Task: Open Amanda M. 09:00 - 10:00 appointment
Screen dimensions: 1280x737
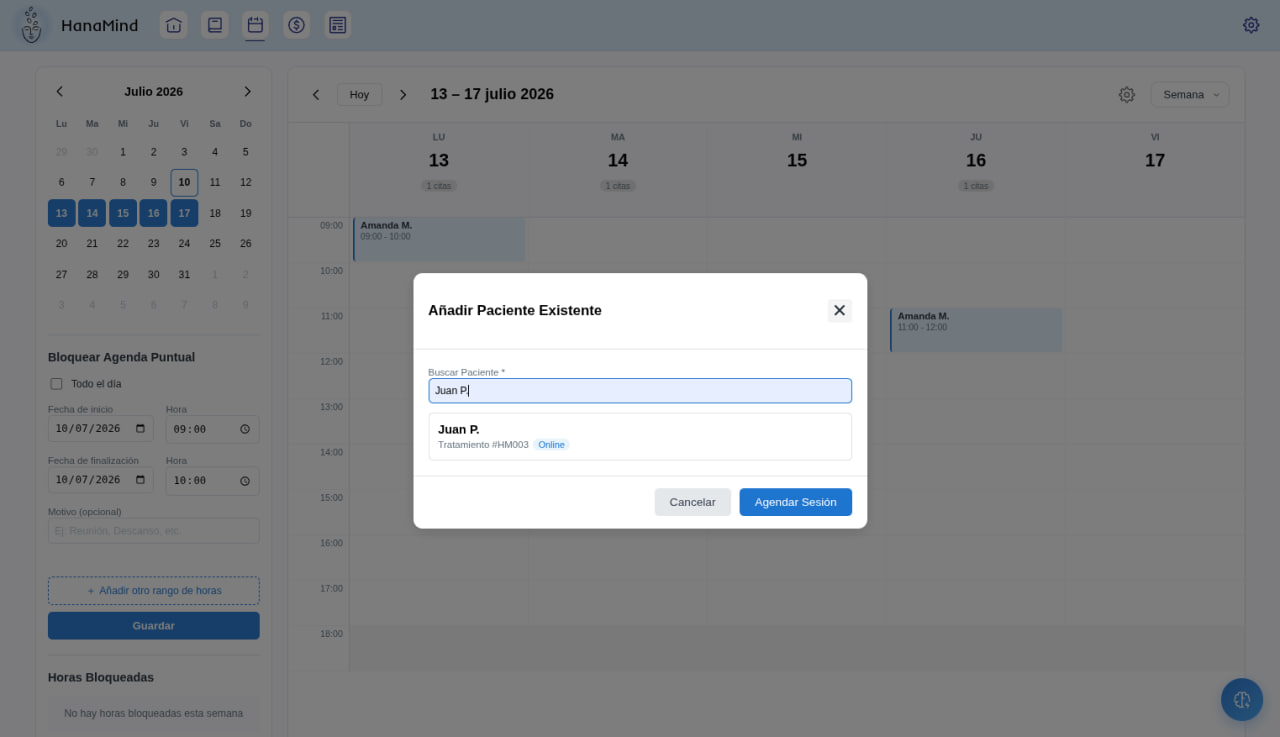Action: tap(439, 240)
